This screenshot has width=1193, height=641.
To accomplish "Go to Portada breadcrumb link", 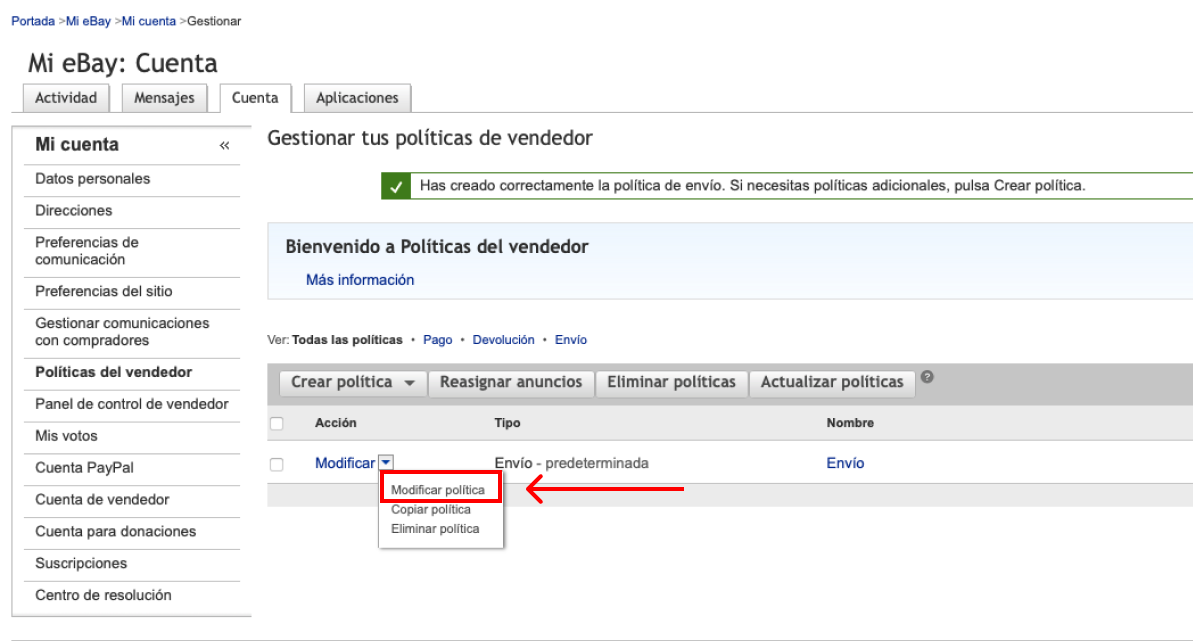I will [x=33, y=21].
